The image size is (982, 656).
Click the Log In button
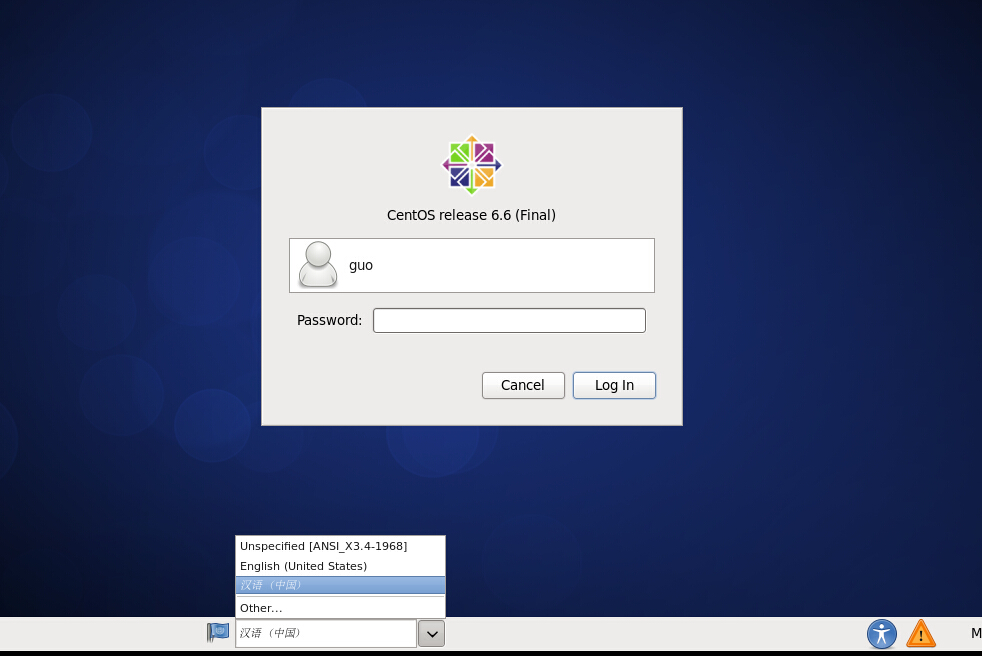click(614, 385)
